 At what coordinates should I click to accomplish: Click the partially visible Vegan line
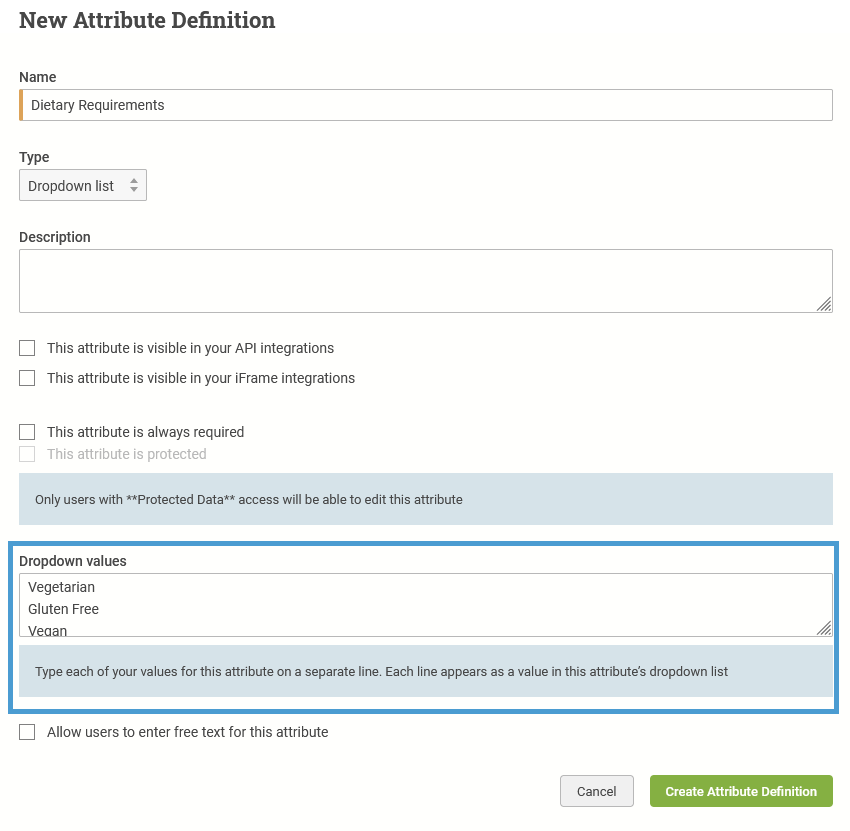click(48, 630)
